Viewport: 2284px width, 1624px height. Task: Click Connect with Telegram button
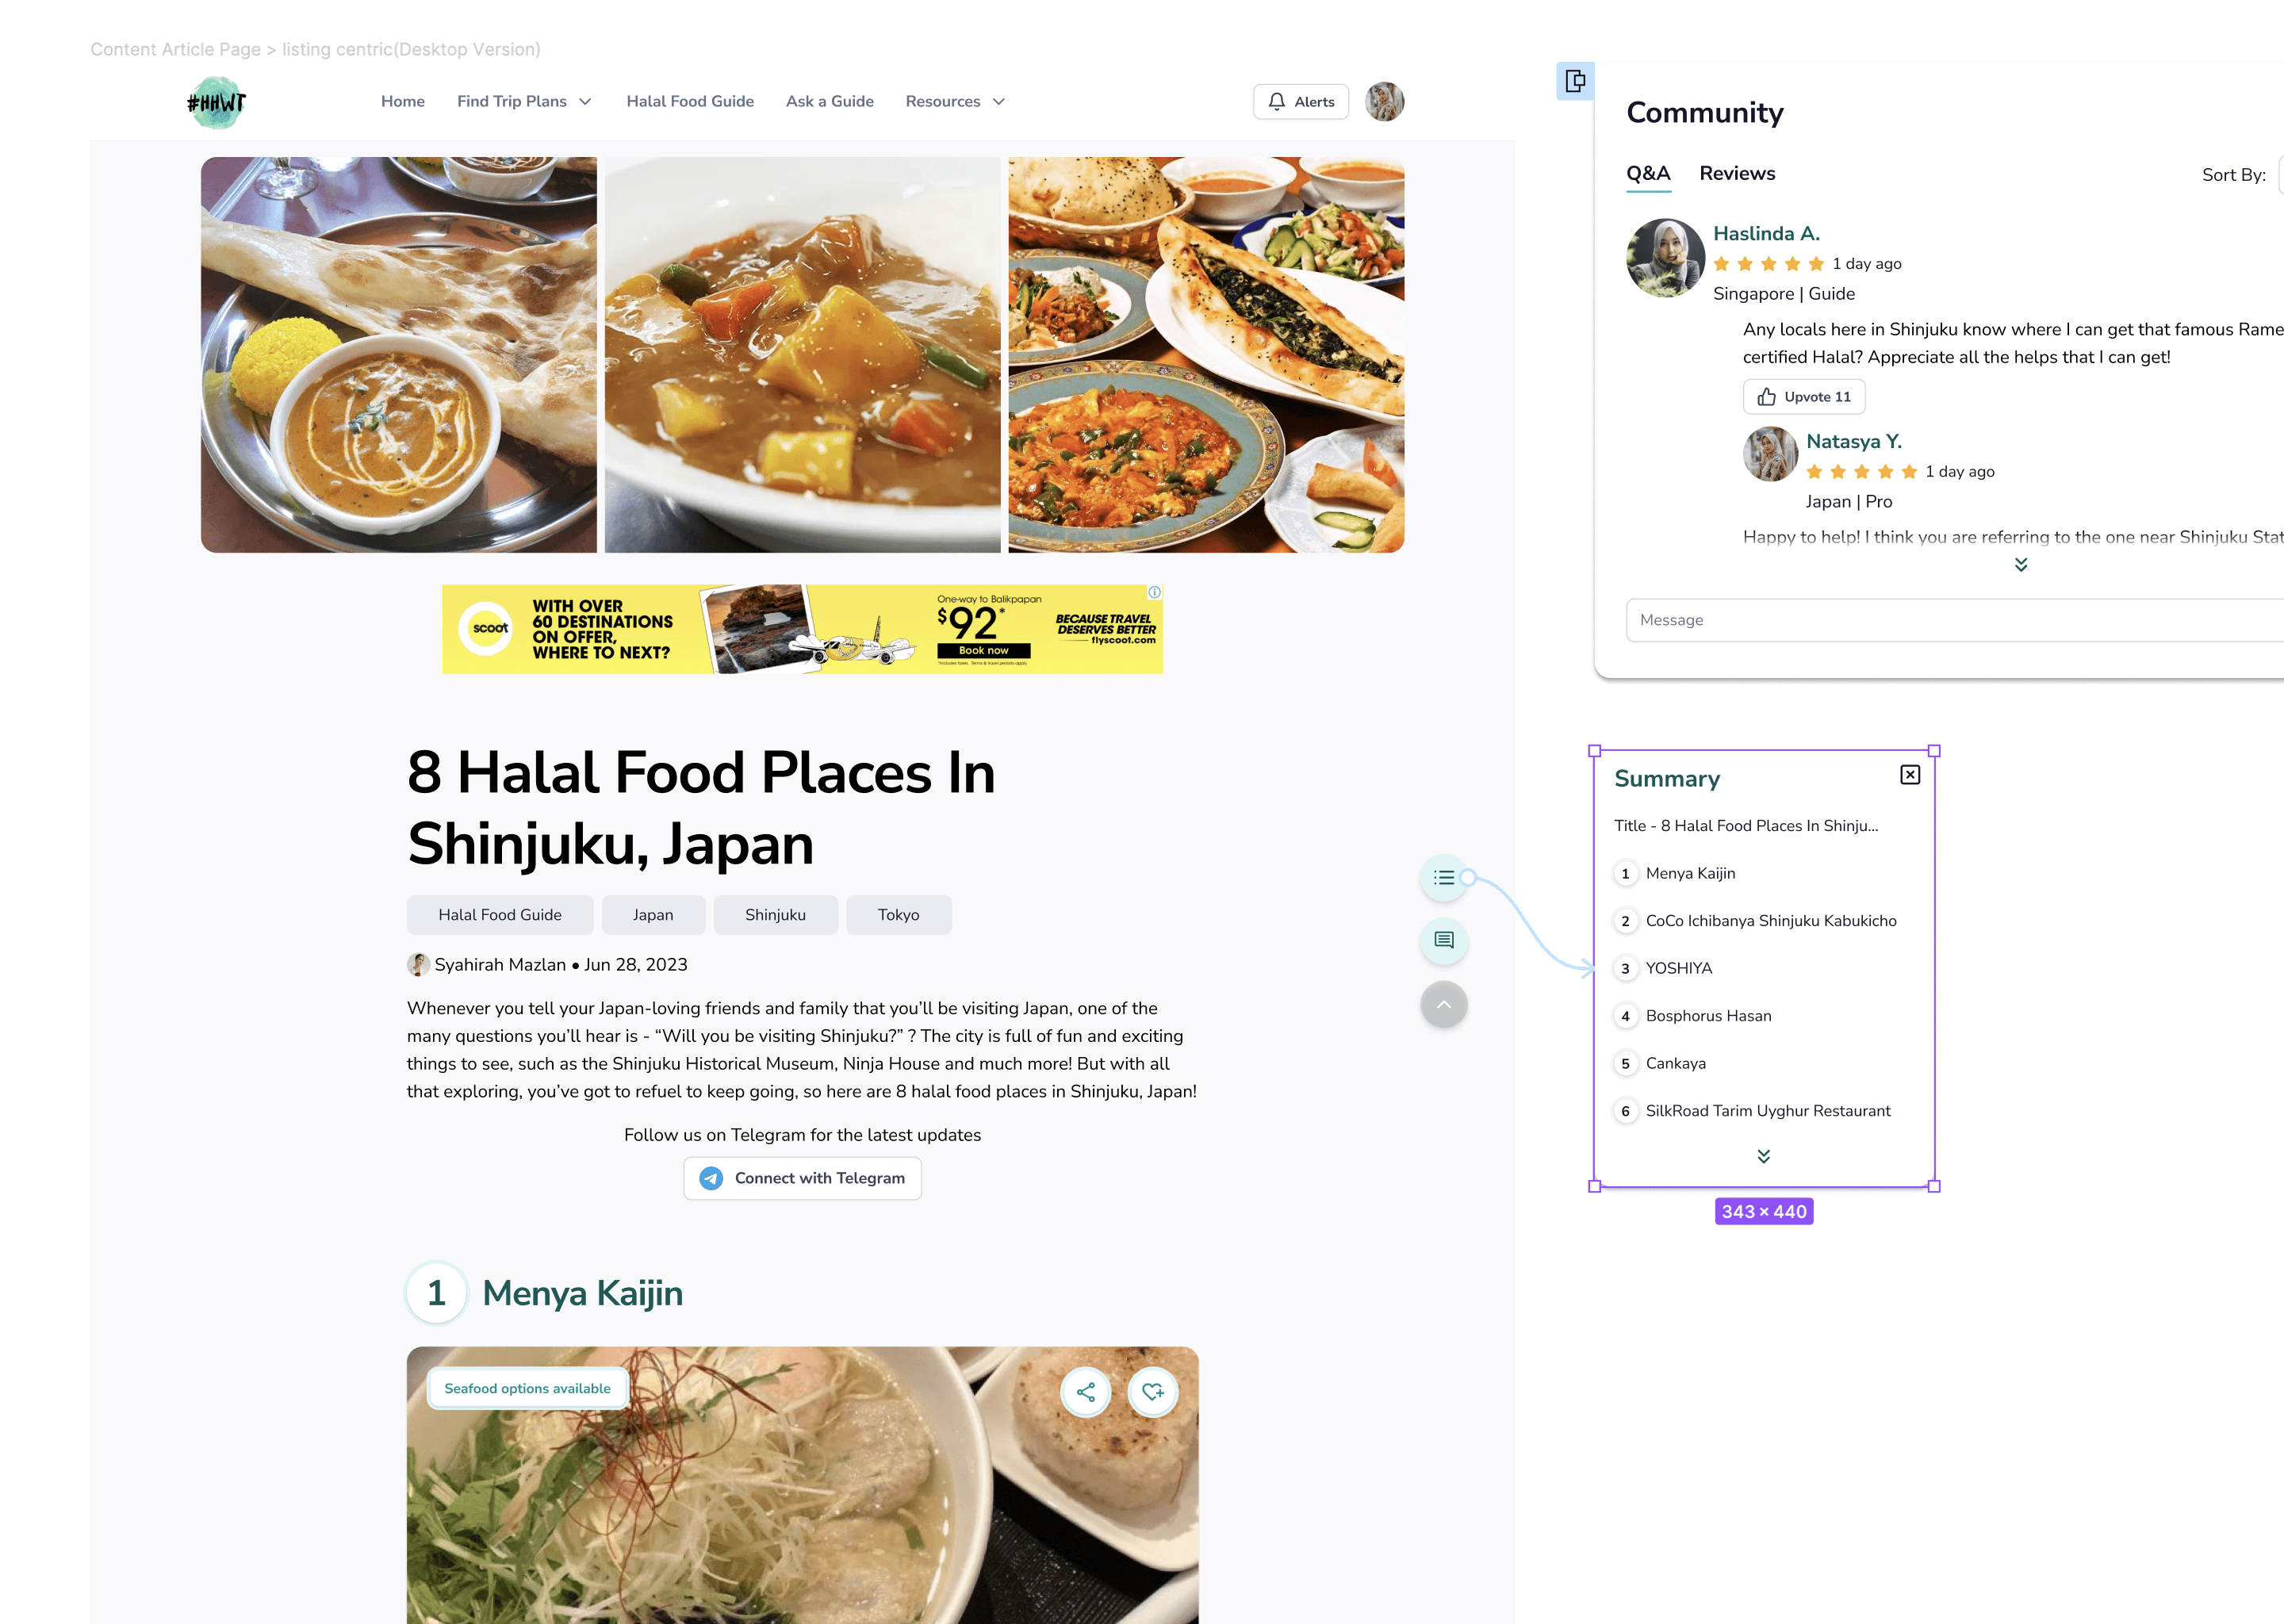[x=801, y=1178]
